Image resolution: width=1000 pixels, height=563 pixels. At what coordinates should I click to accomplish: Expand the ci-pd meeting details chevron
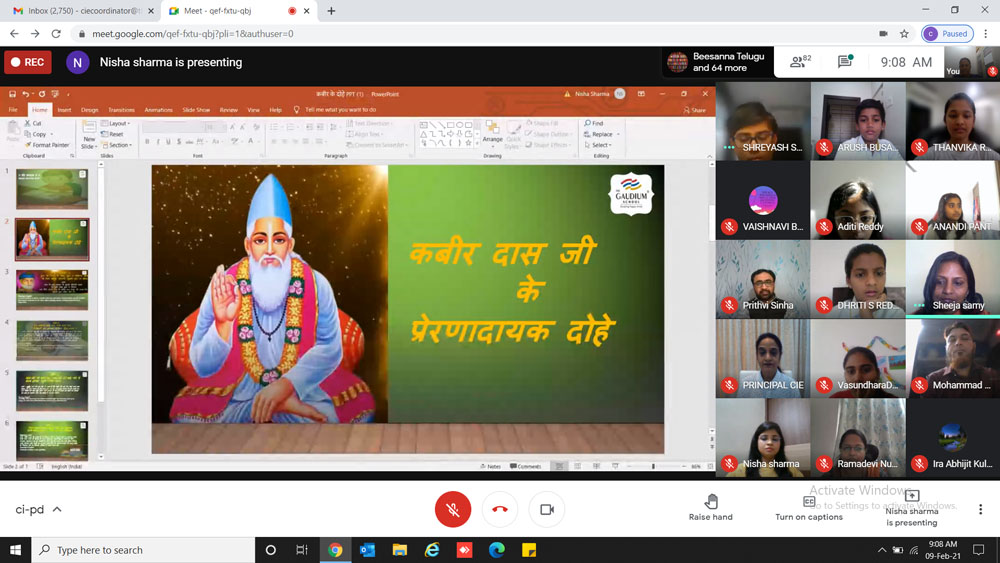(57, 509)
